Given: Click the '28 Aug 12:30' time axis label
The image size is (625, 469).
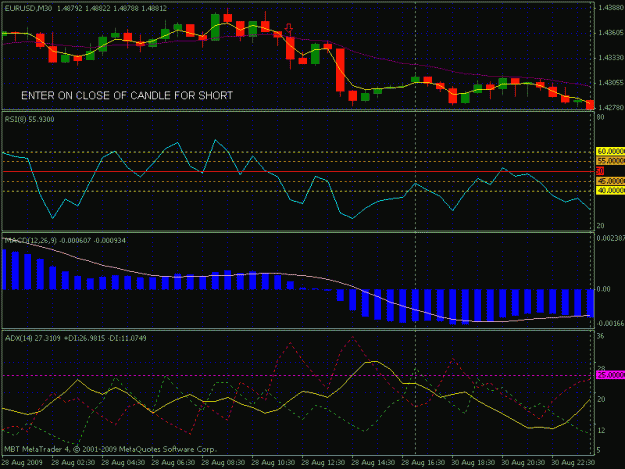Looking at the screenshot, I should 323,463.
